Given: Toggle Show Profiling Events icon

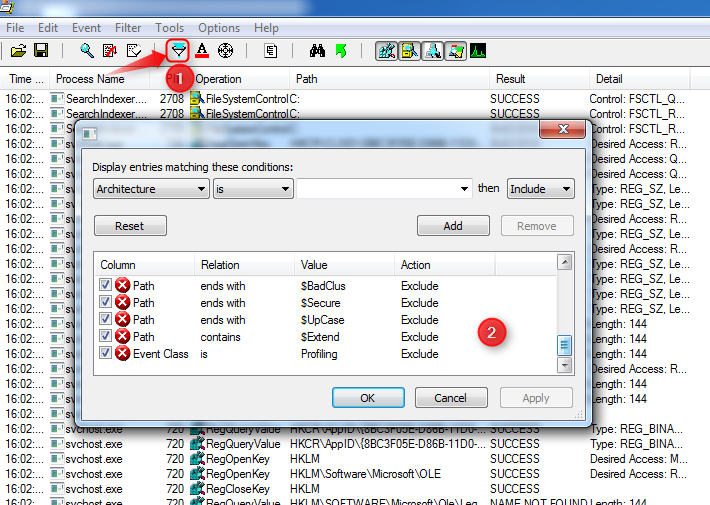Looking at the screenshot, I should (478, 51).
